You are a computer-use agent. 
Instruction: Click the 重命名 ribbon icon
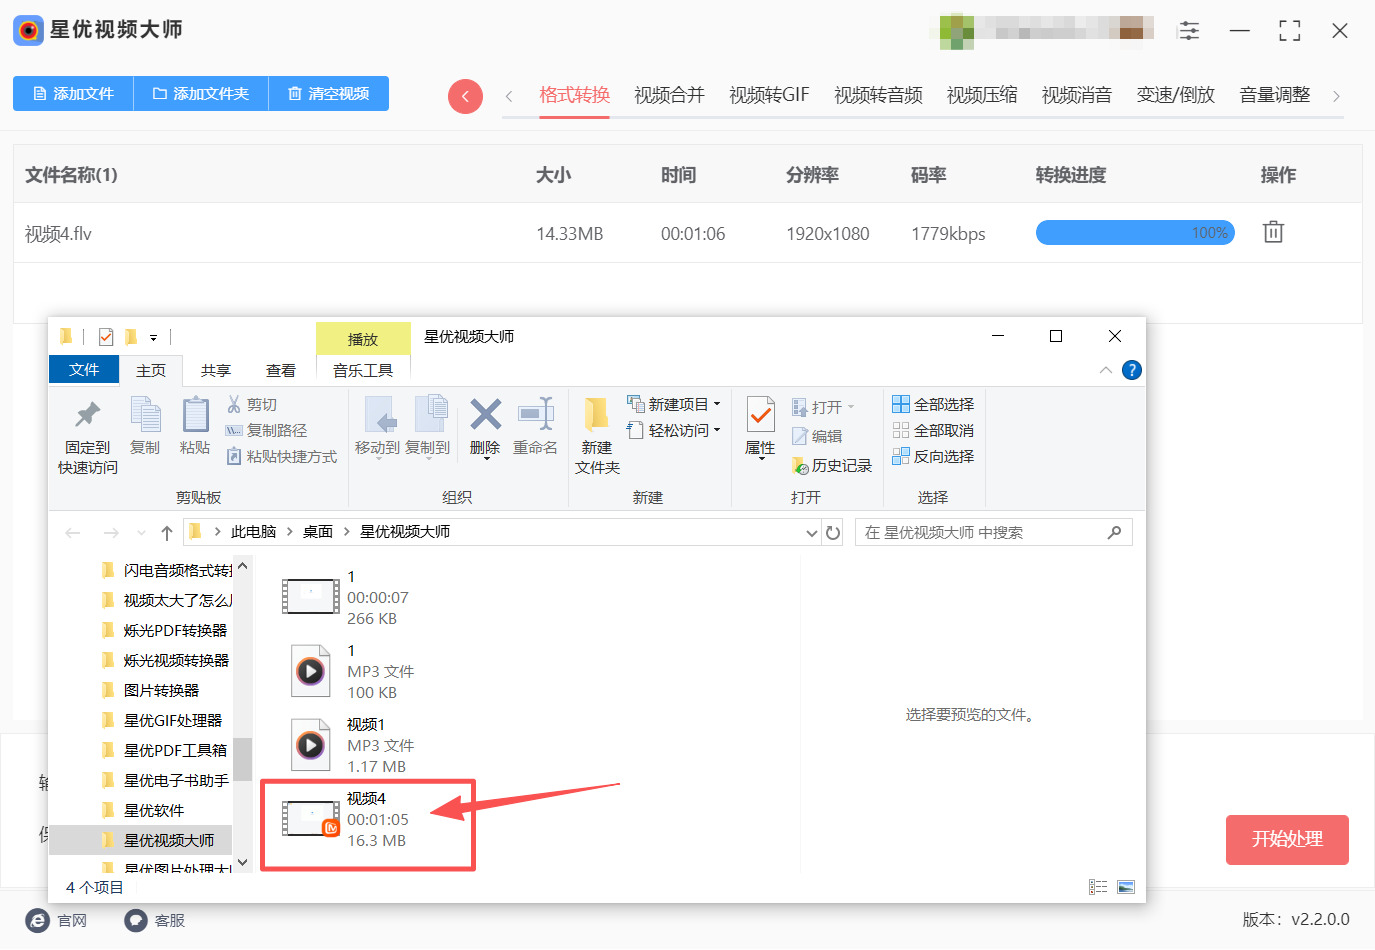coord(536,414)
